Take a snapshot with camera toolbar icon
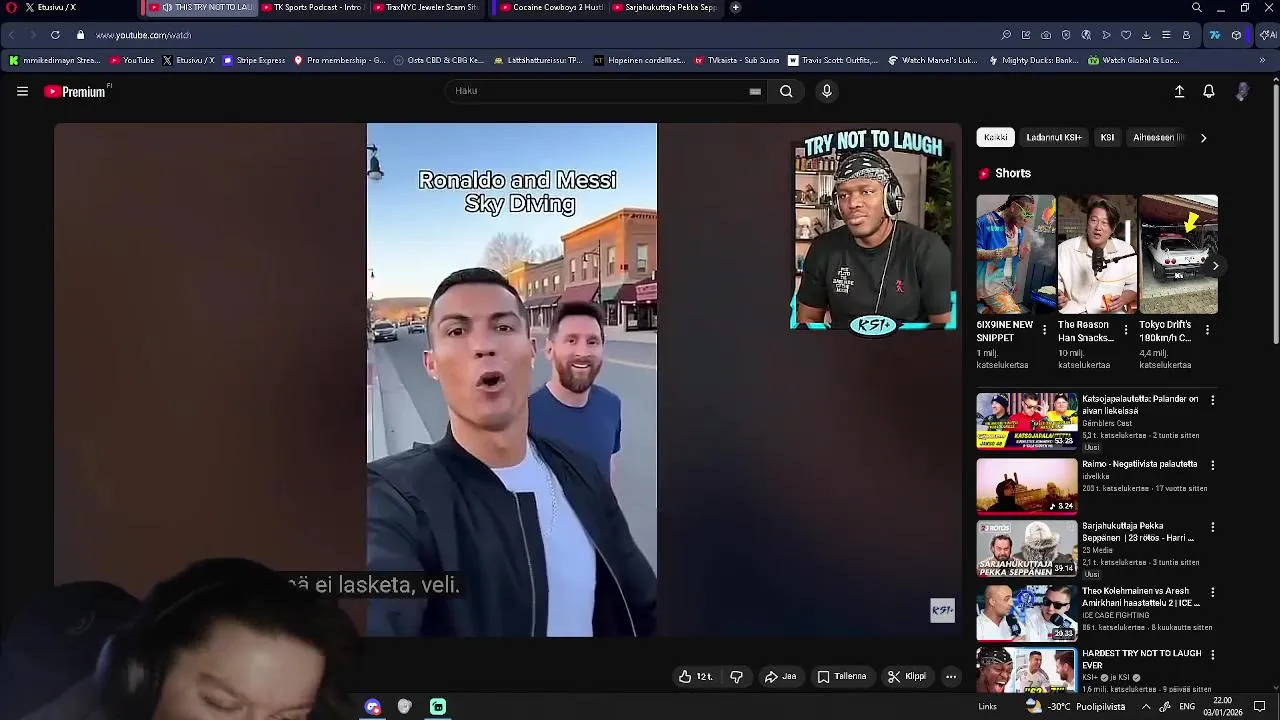The height and width of the screenshot is (720, 1280). (1046, 35)
